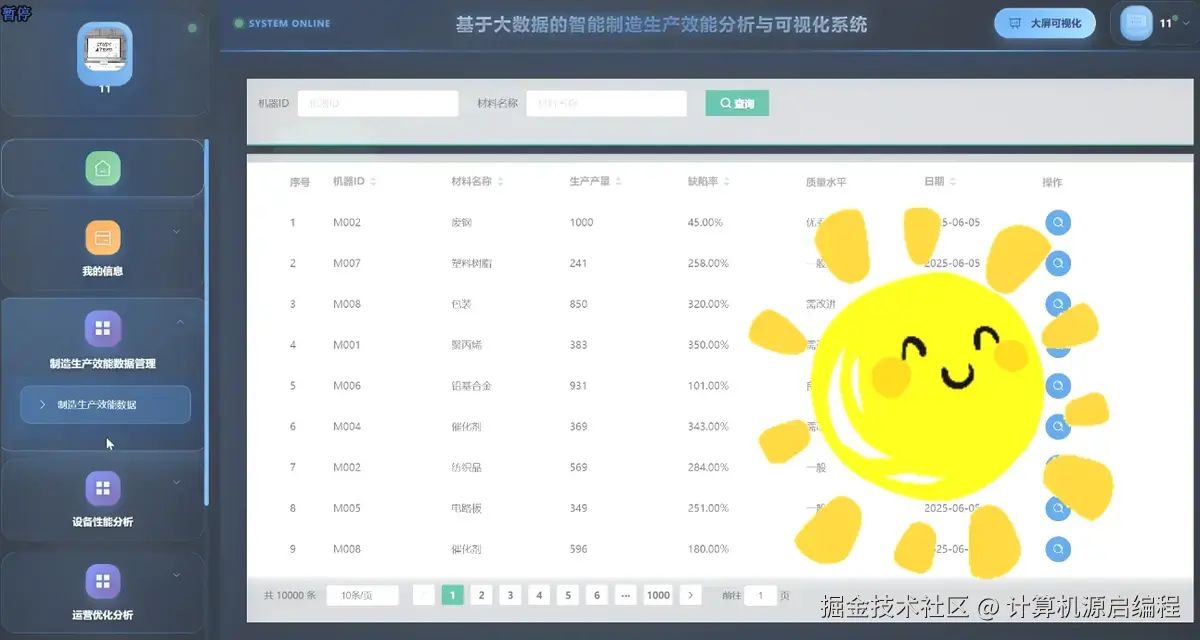
Task: Click the view magnifier icon on the M005 row
Action: pyautogui.click(x=1058, y=508)
